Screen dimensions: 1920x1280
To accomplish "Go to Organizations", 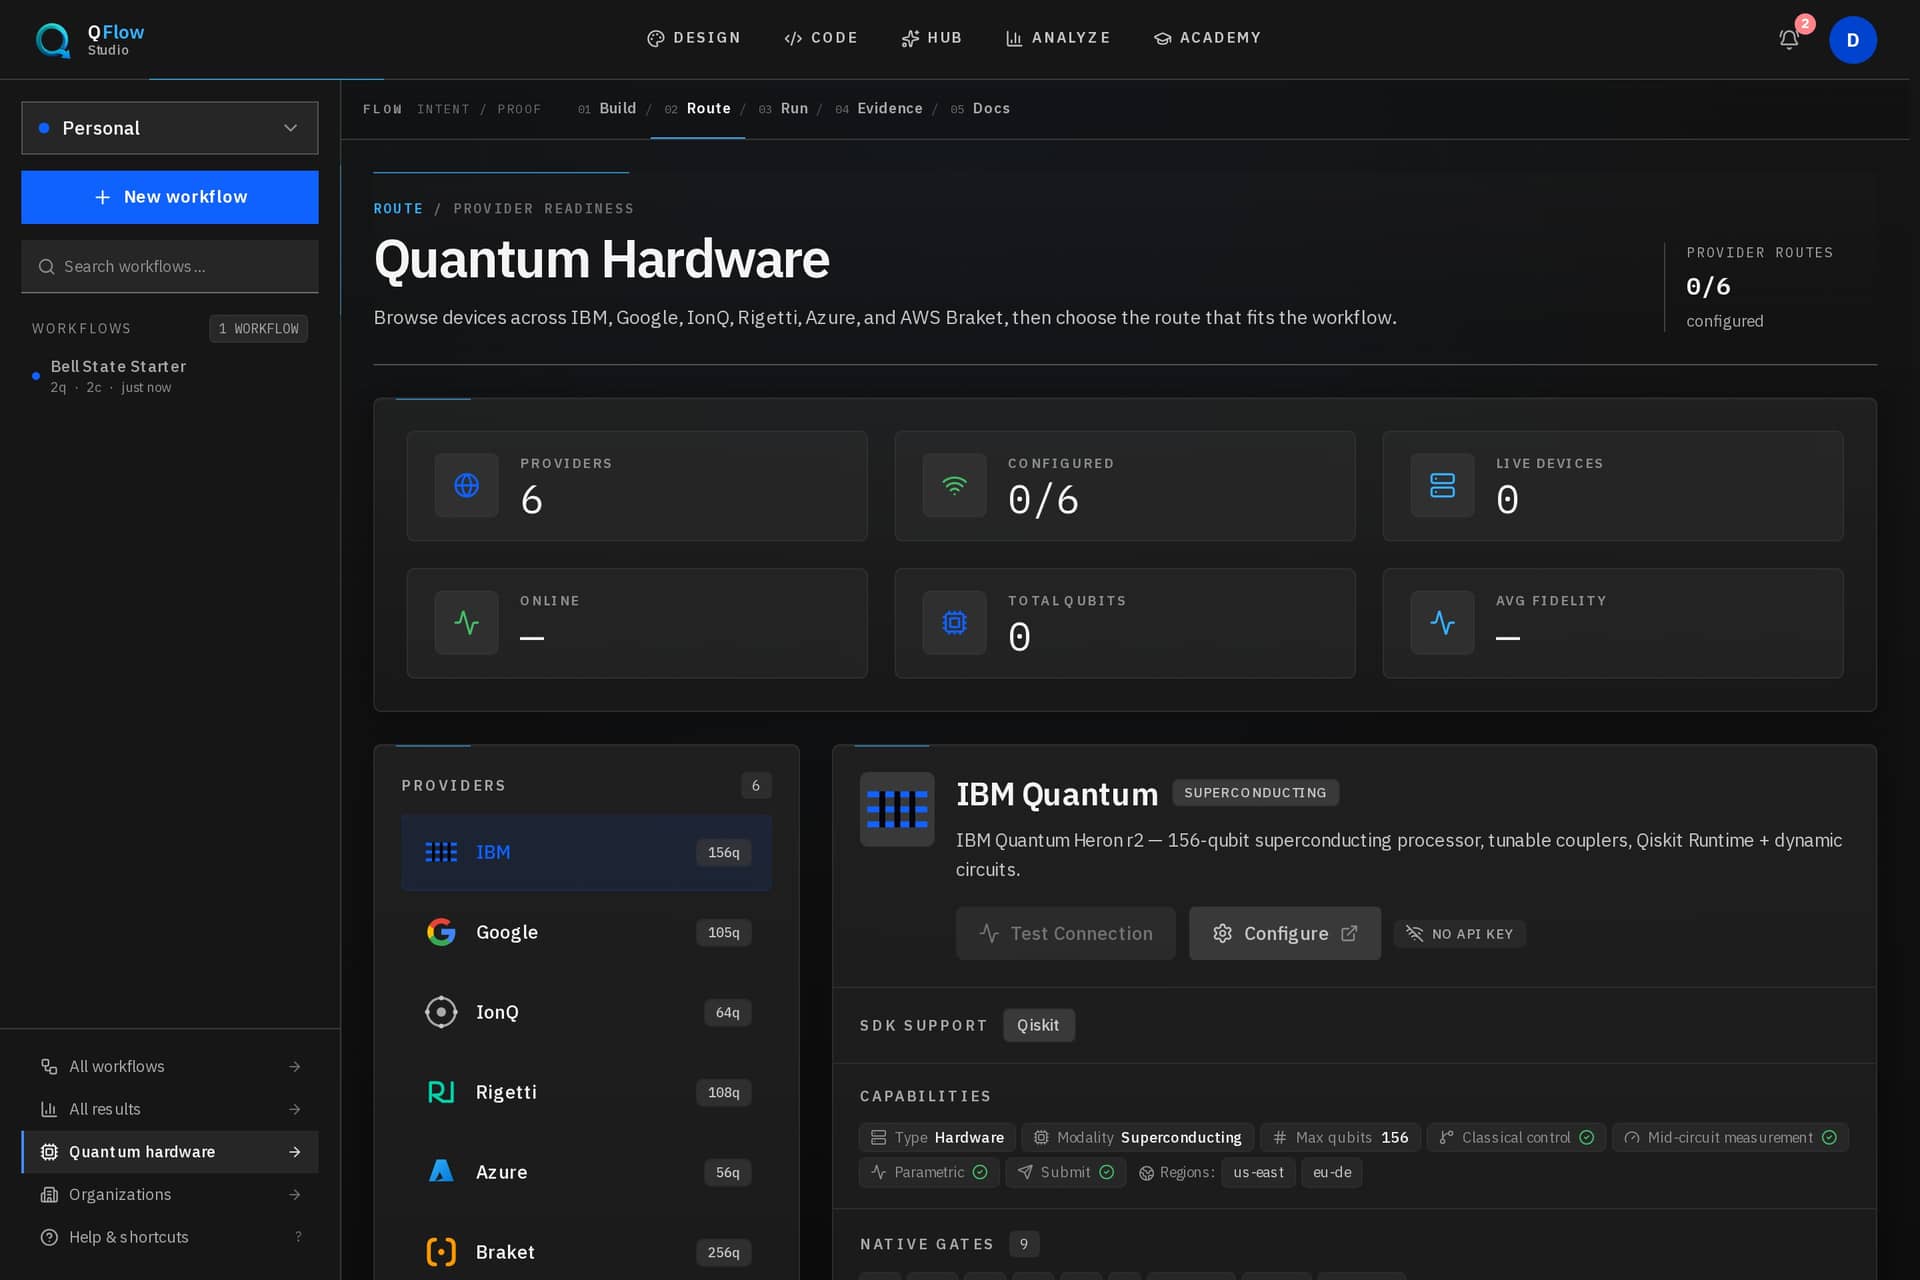I will [170, 1194].
